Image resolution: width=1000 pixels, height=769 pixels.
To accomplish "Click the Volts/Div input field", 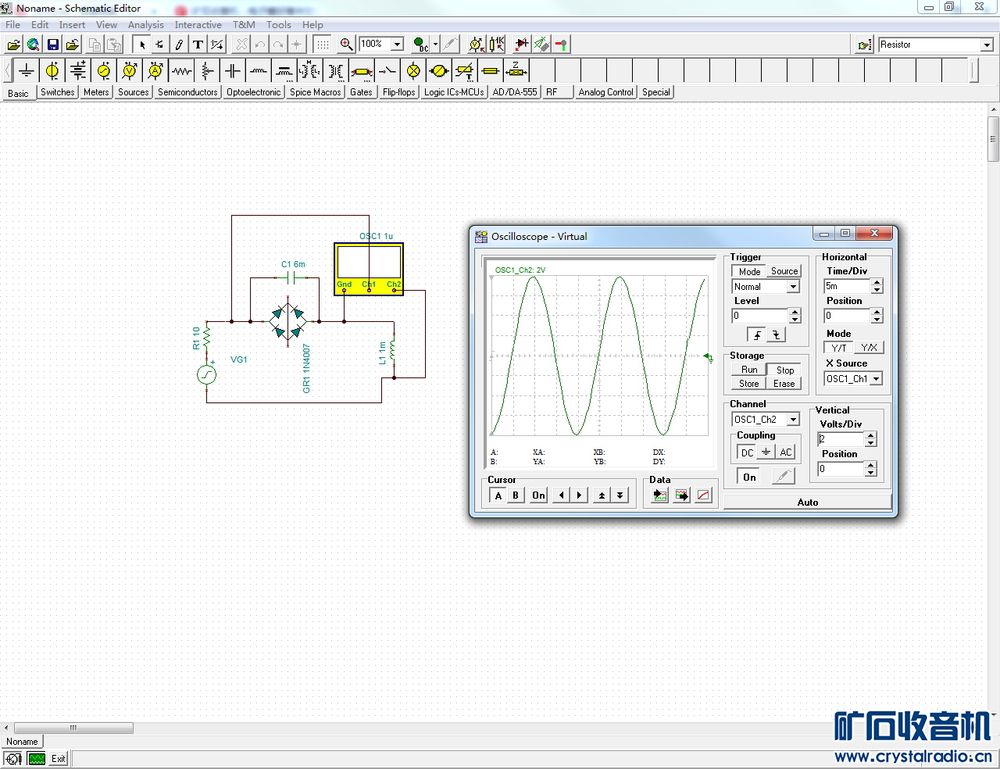I will tap(841, 439).
